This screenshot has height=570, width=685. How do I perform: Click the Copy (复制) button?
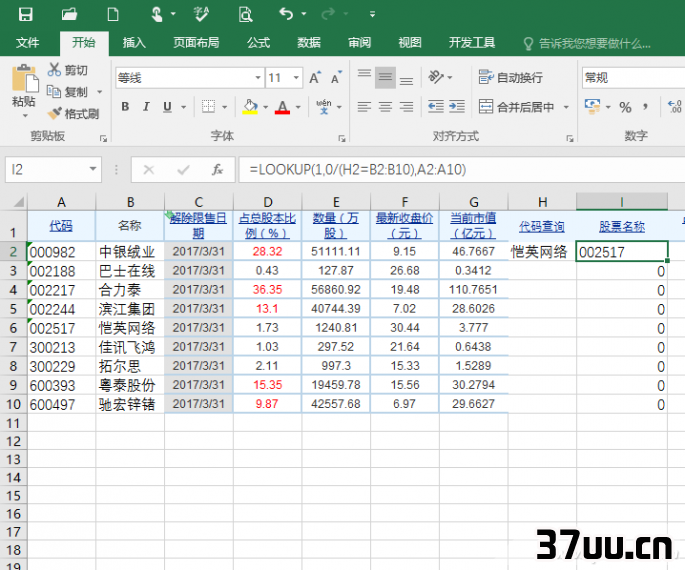[x=67, y=92]
